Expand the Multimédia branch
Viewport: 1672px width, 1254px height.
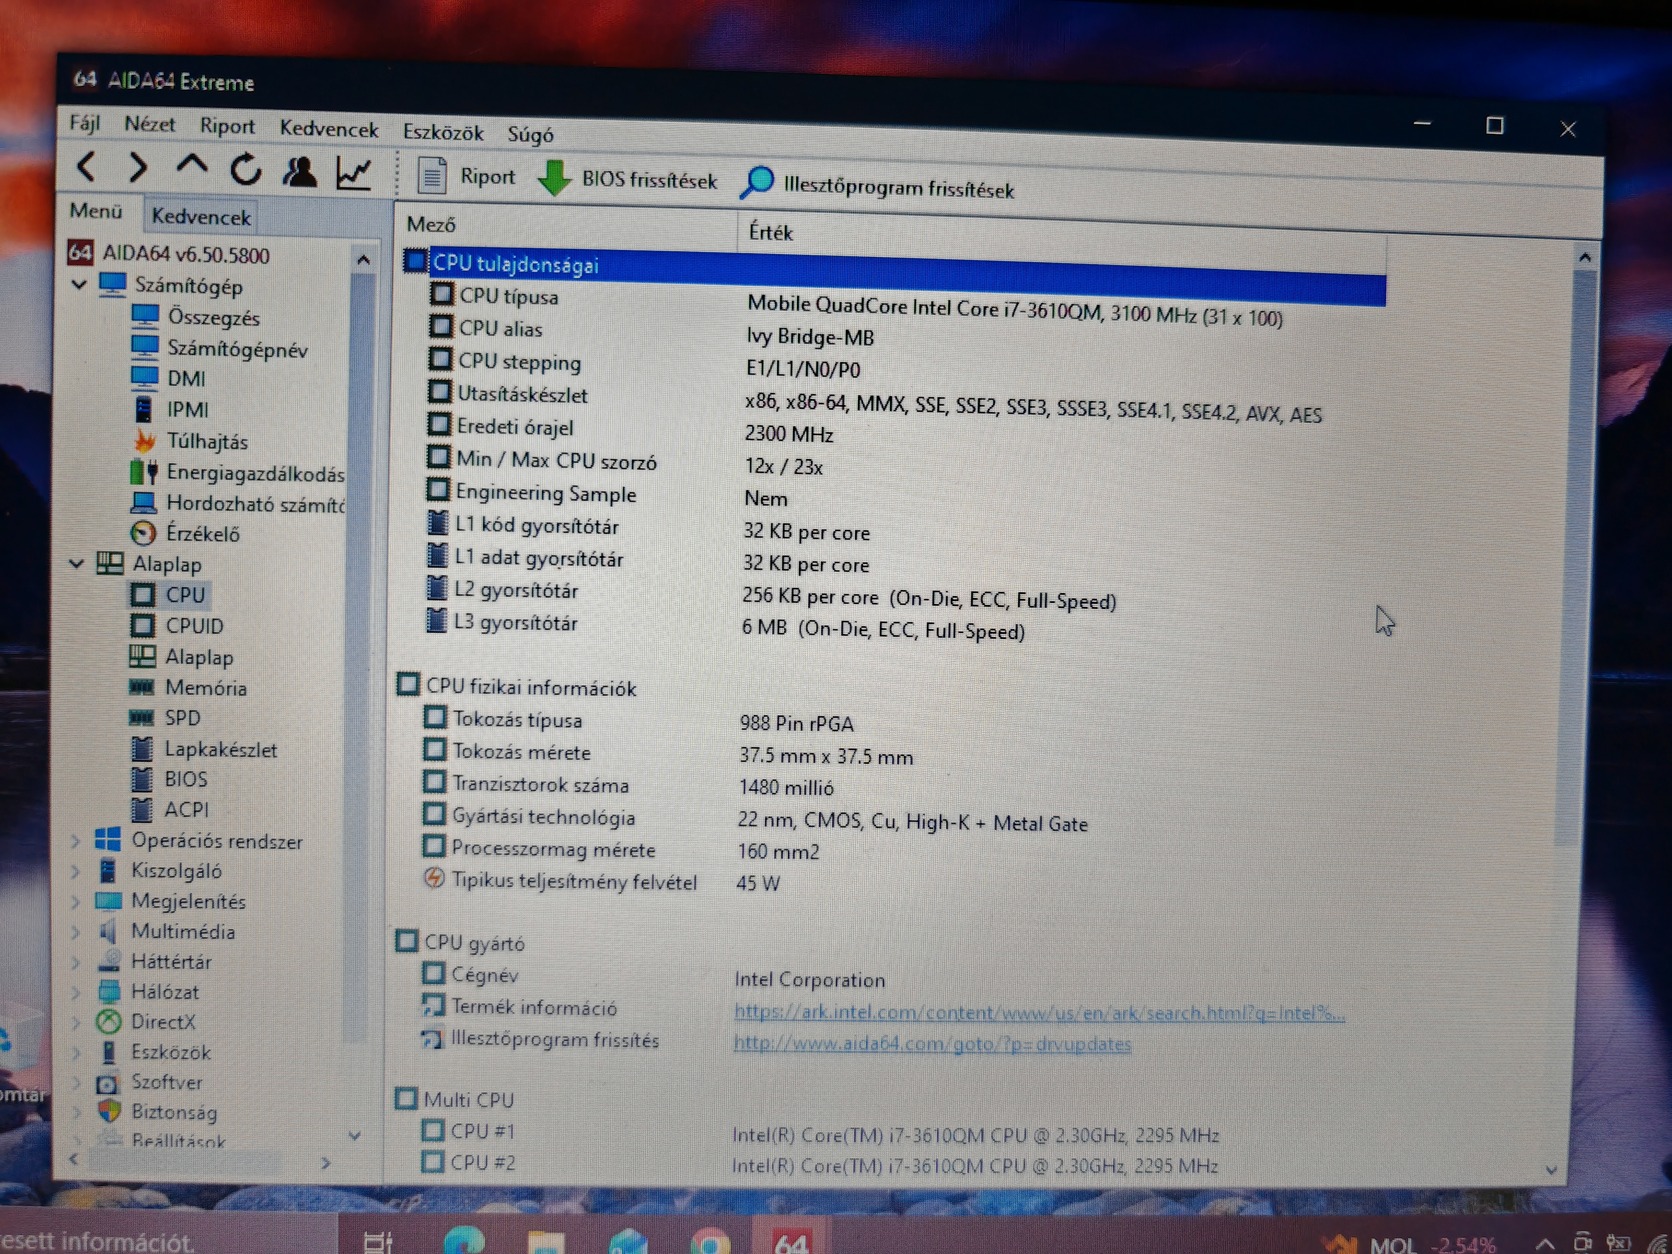click(x=75, y=932)
